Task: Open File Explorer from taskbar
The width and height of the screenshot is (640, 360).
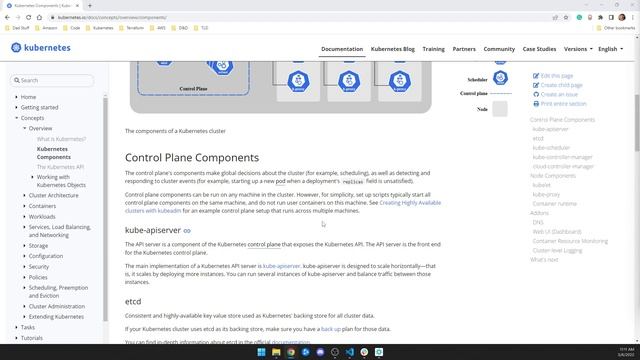Action: pos(276,352)
